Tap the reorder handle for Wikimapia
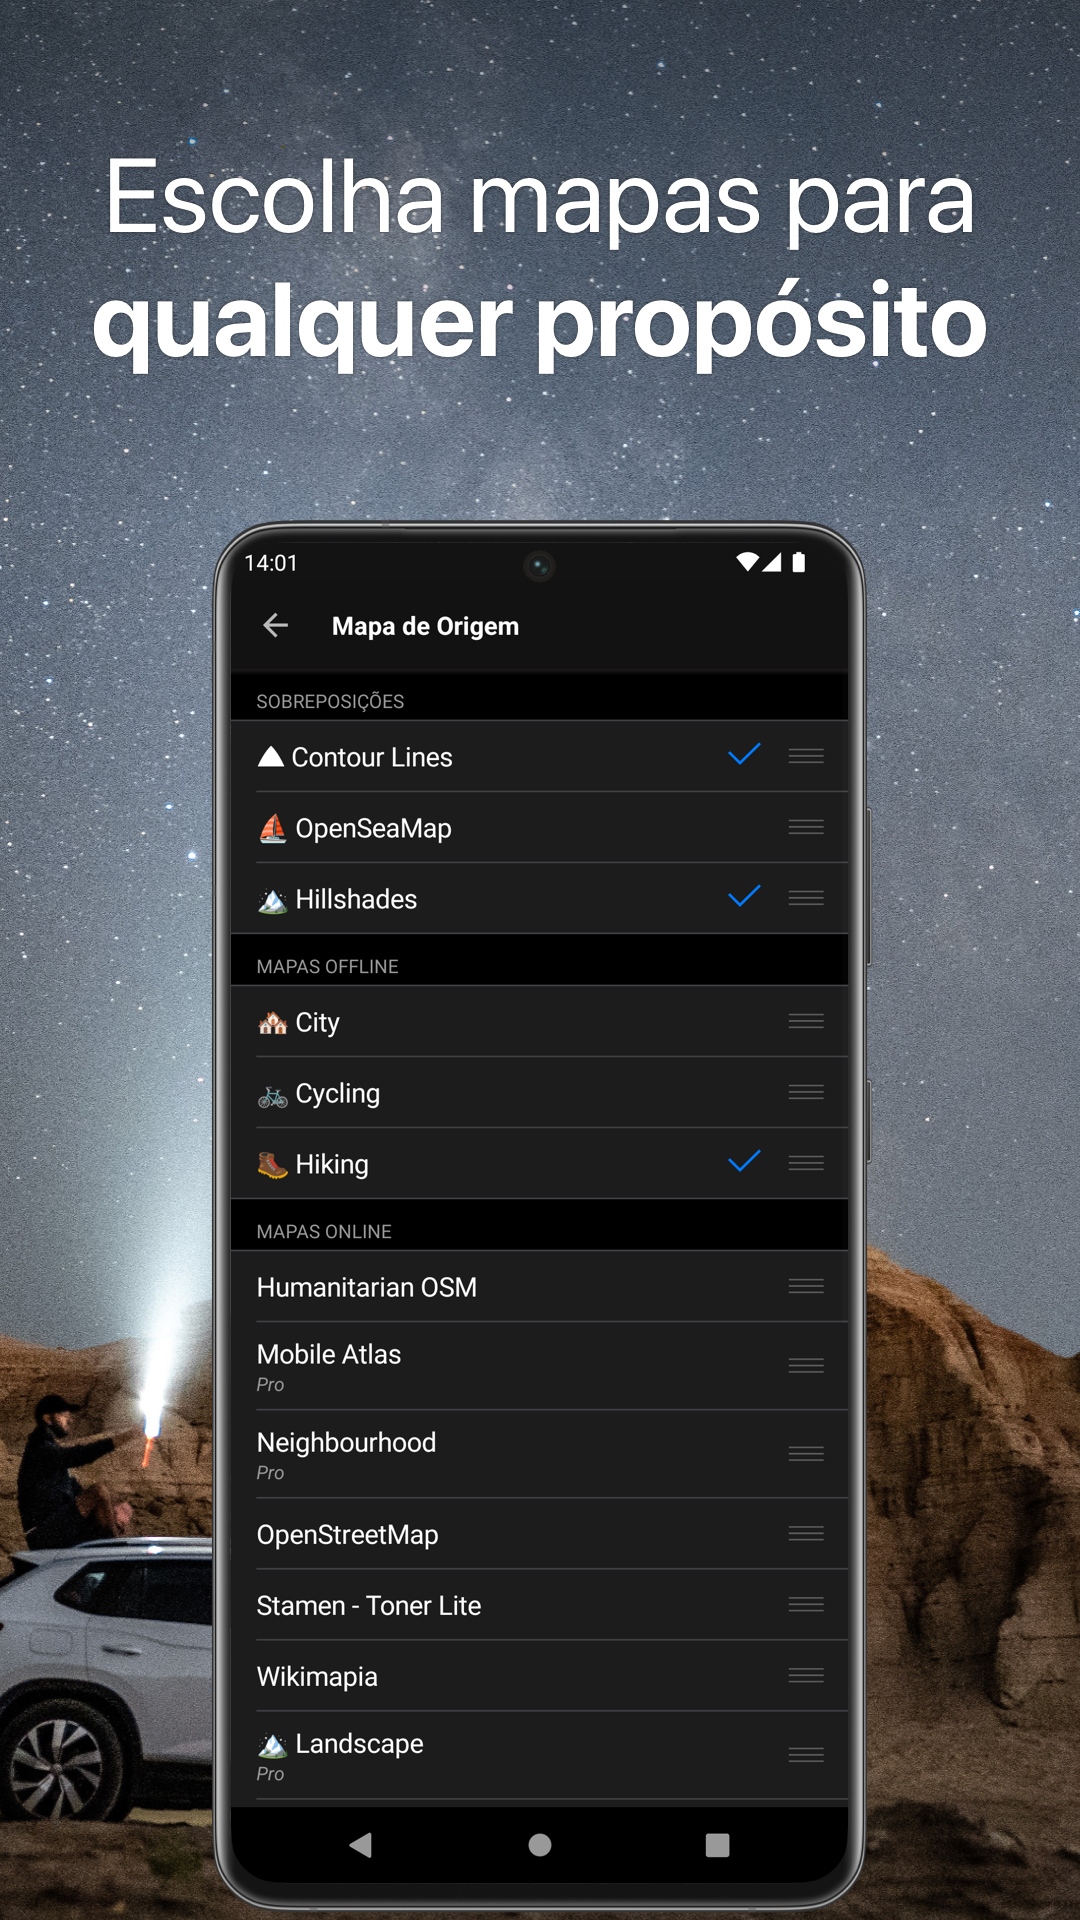The image size is (1080, 1920). pyautogui.click(x=806, y=1675)
